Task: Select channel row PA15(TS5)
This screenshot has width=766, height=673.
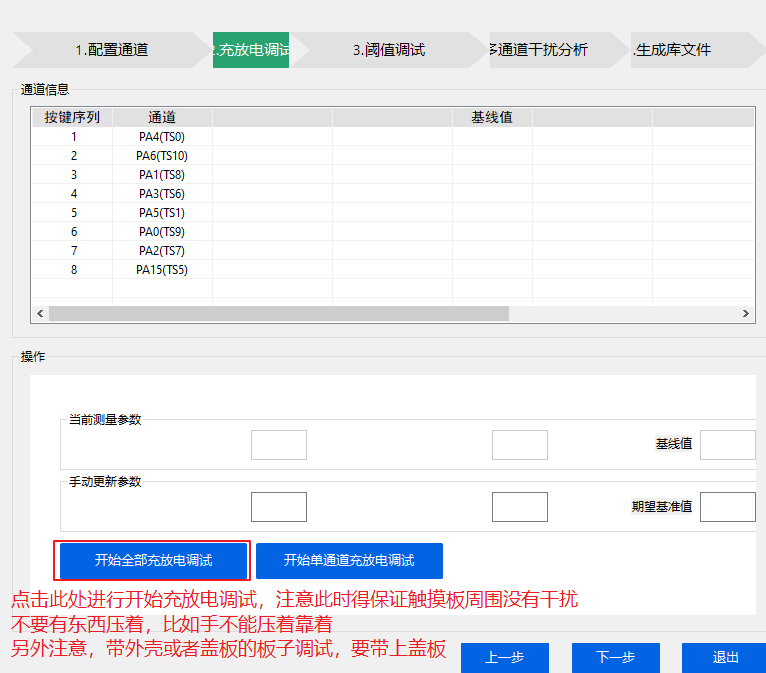Action: 393,270
